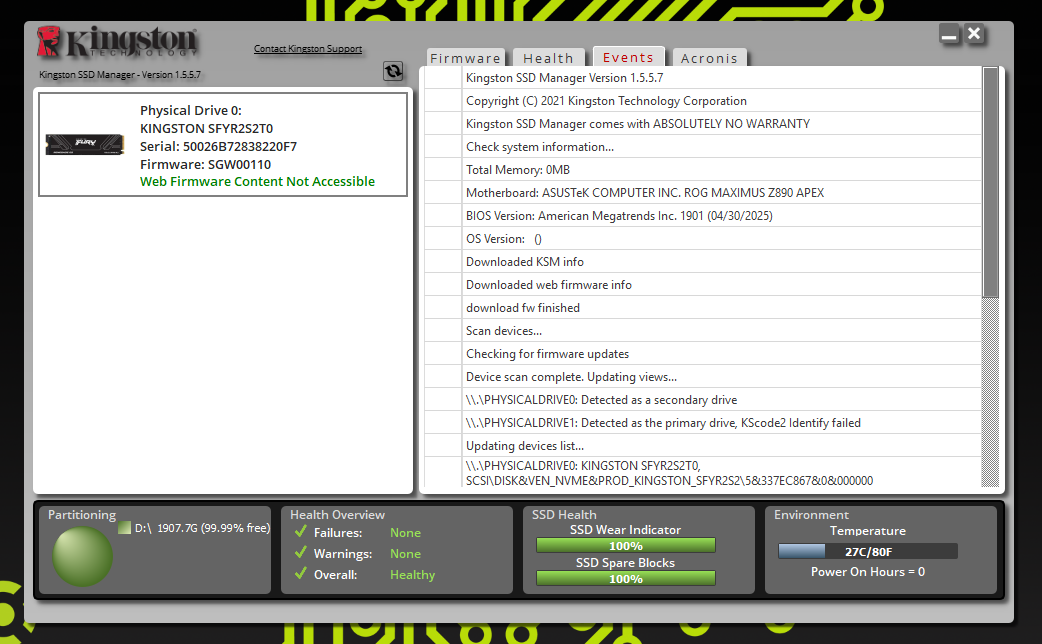Select the Events tab
Image resolution: width=1042 pixels, height=644 pixels.
point(629,57)
